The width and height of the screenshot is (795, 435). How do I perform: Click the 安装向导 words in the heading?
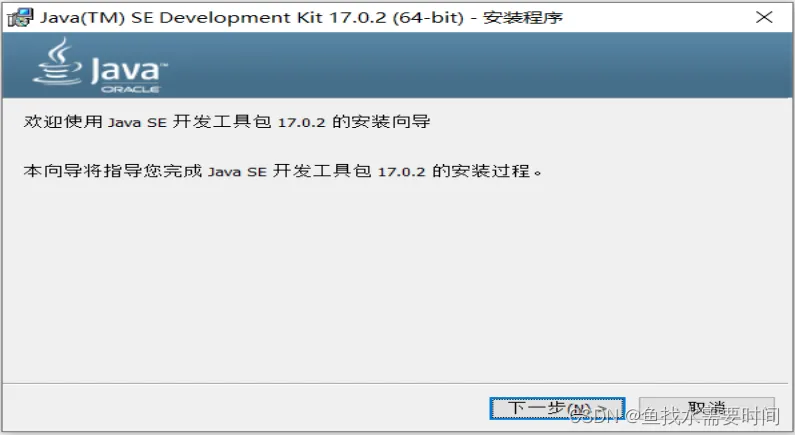(391, 122)
